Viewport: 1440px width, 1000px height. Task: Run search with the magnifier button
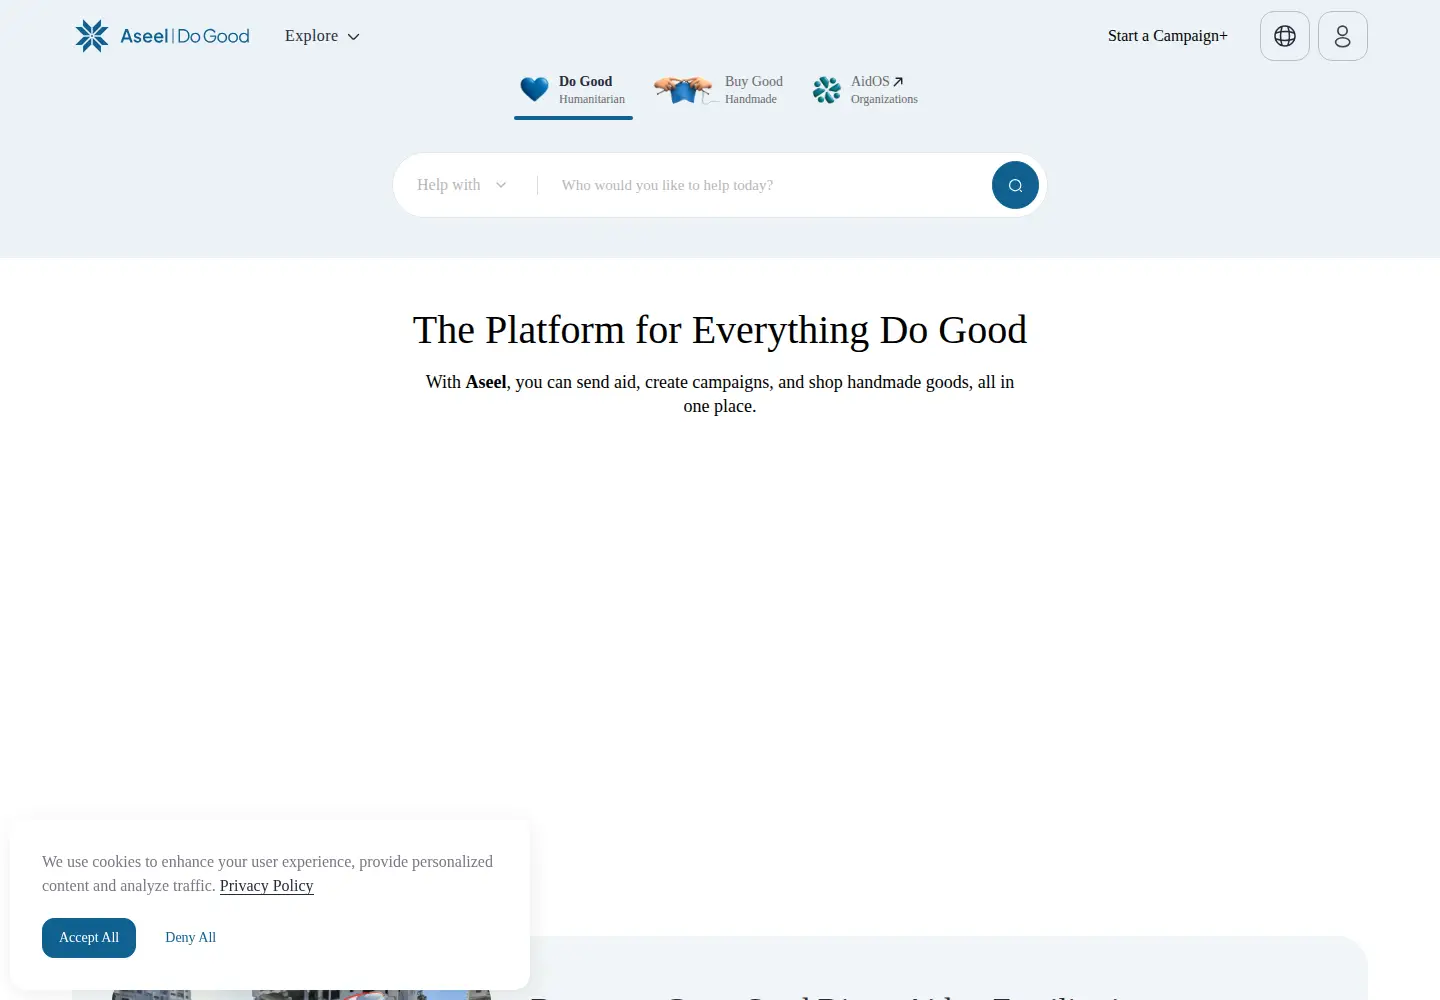tap(1015, 185)
